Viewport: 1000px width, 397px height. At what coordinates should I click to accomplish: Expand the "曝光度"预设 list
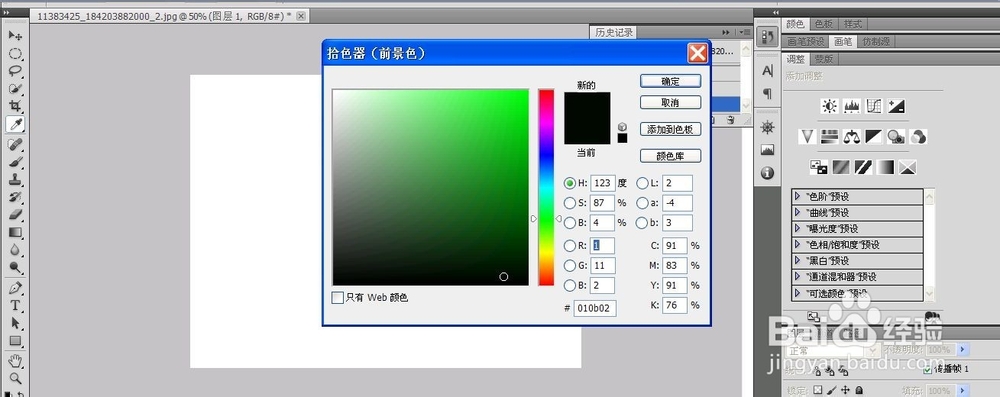[797, 228]
